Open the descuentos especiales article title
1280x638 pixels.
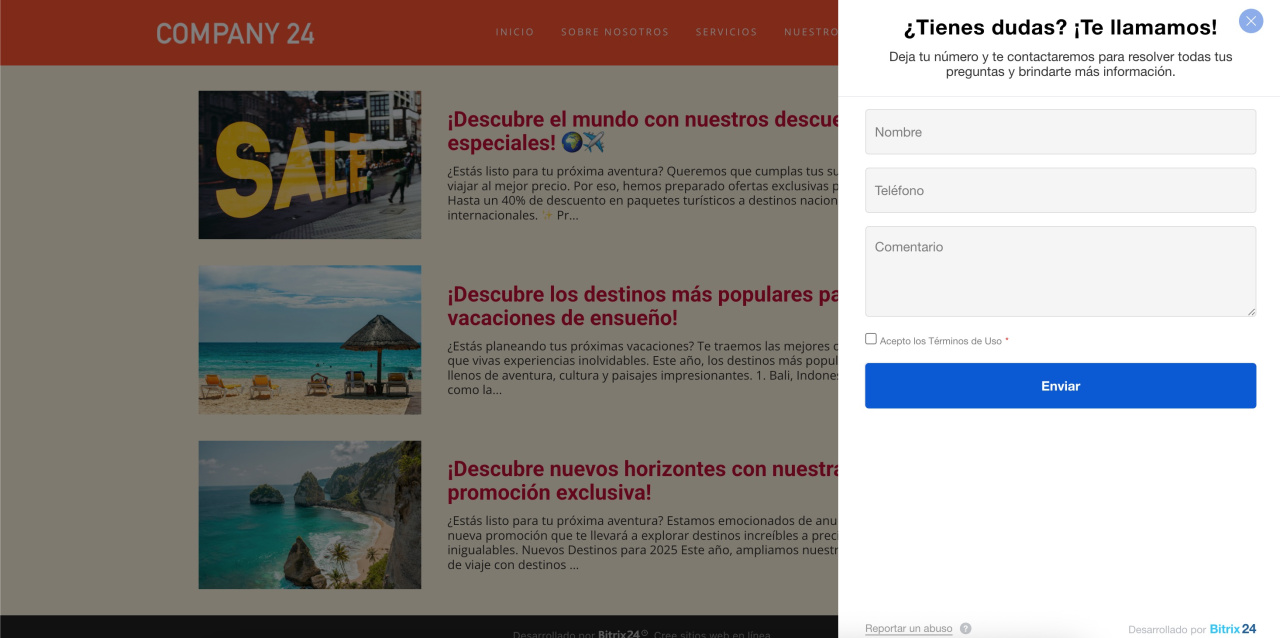[x=640, y=131]
